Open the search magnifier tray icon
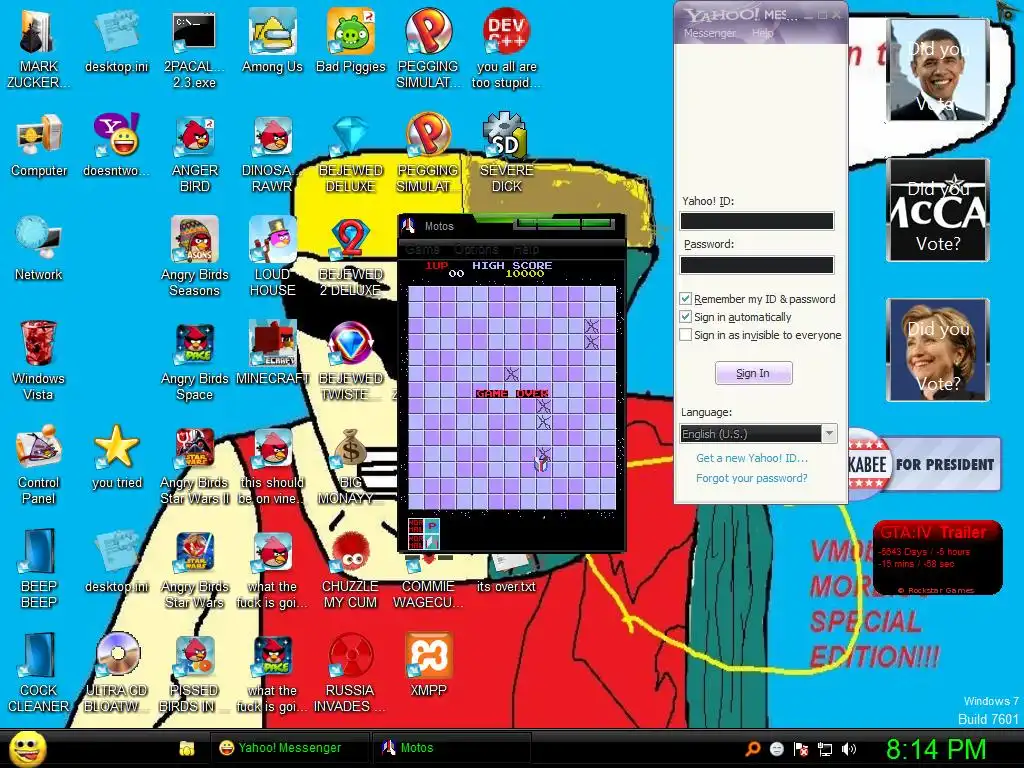 pos(753,749)
